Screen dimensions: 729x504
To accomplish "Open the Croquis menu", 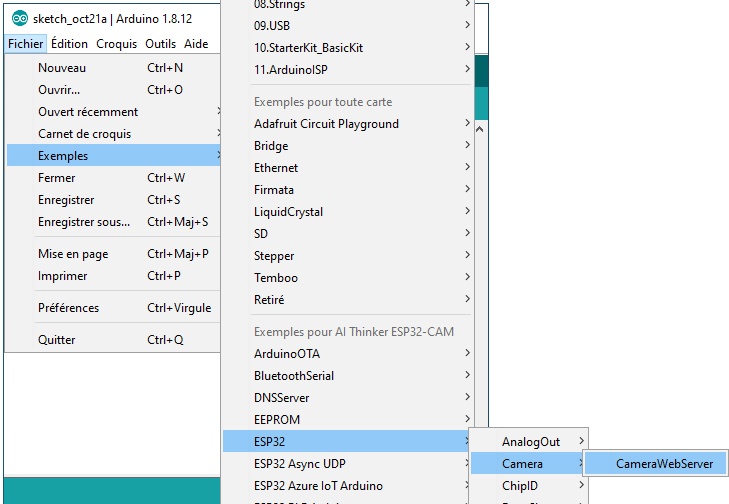I will tap(117, 44).
